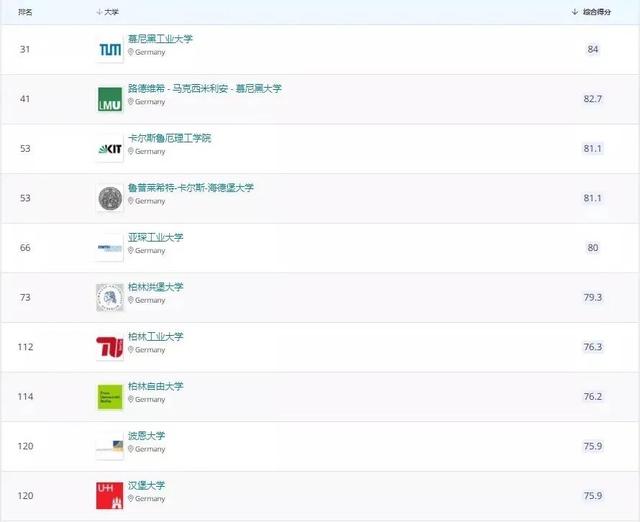Open the 卡尔斯鲁厄理工学院 link
Screen dimensions: 640x522
169,138
